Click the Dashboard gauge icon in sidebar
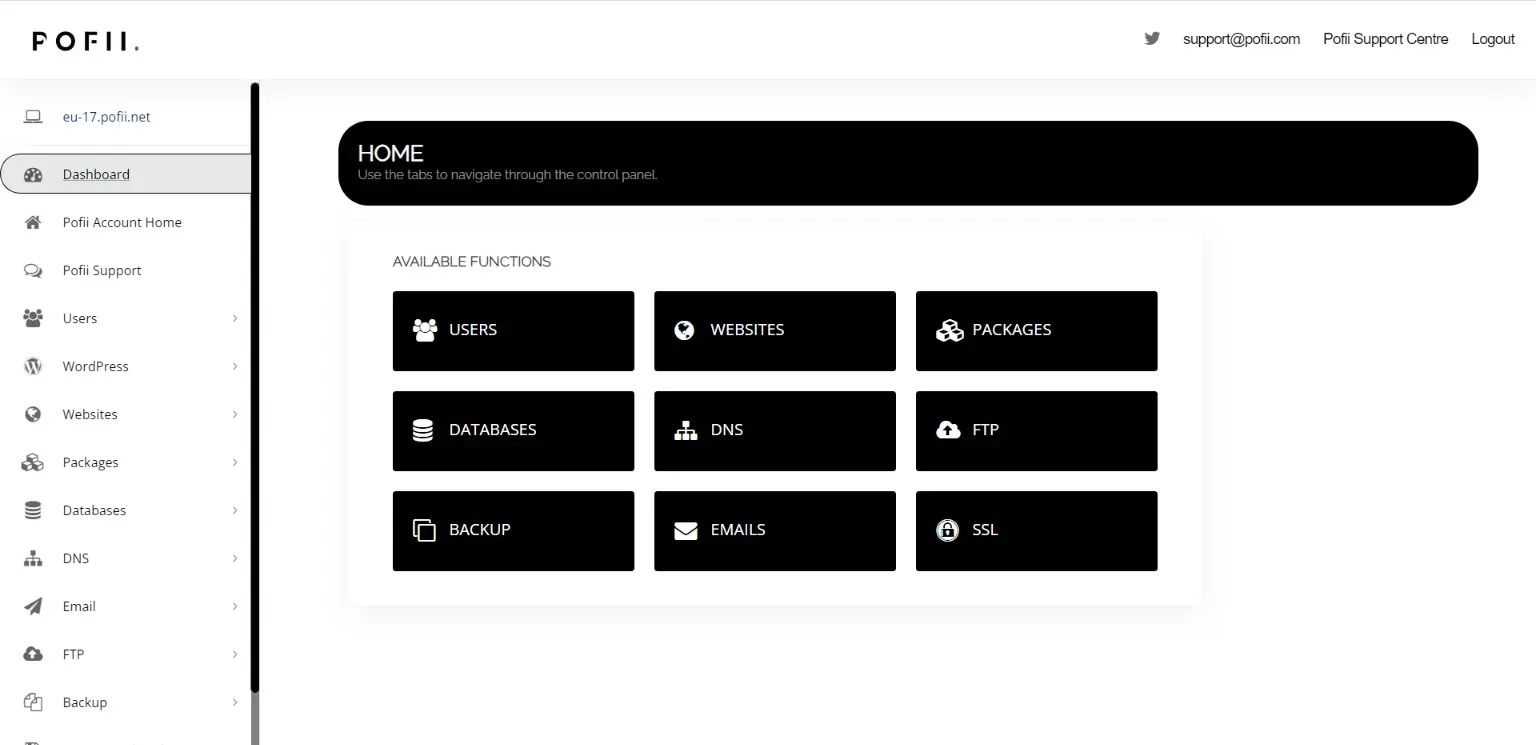The image size is (1536, 745). pyautogui.click(x=33, y=175)
